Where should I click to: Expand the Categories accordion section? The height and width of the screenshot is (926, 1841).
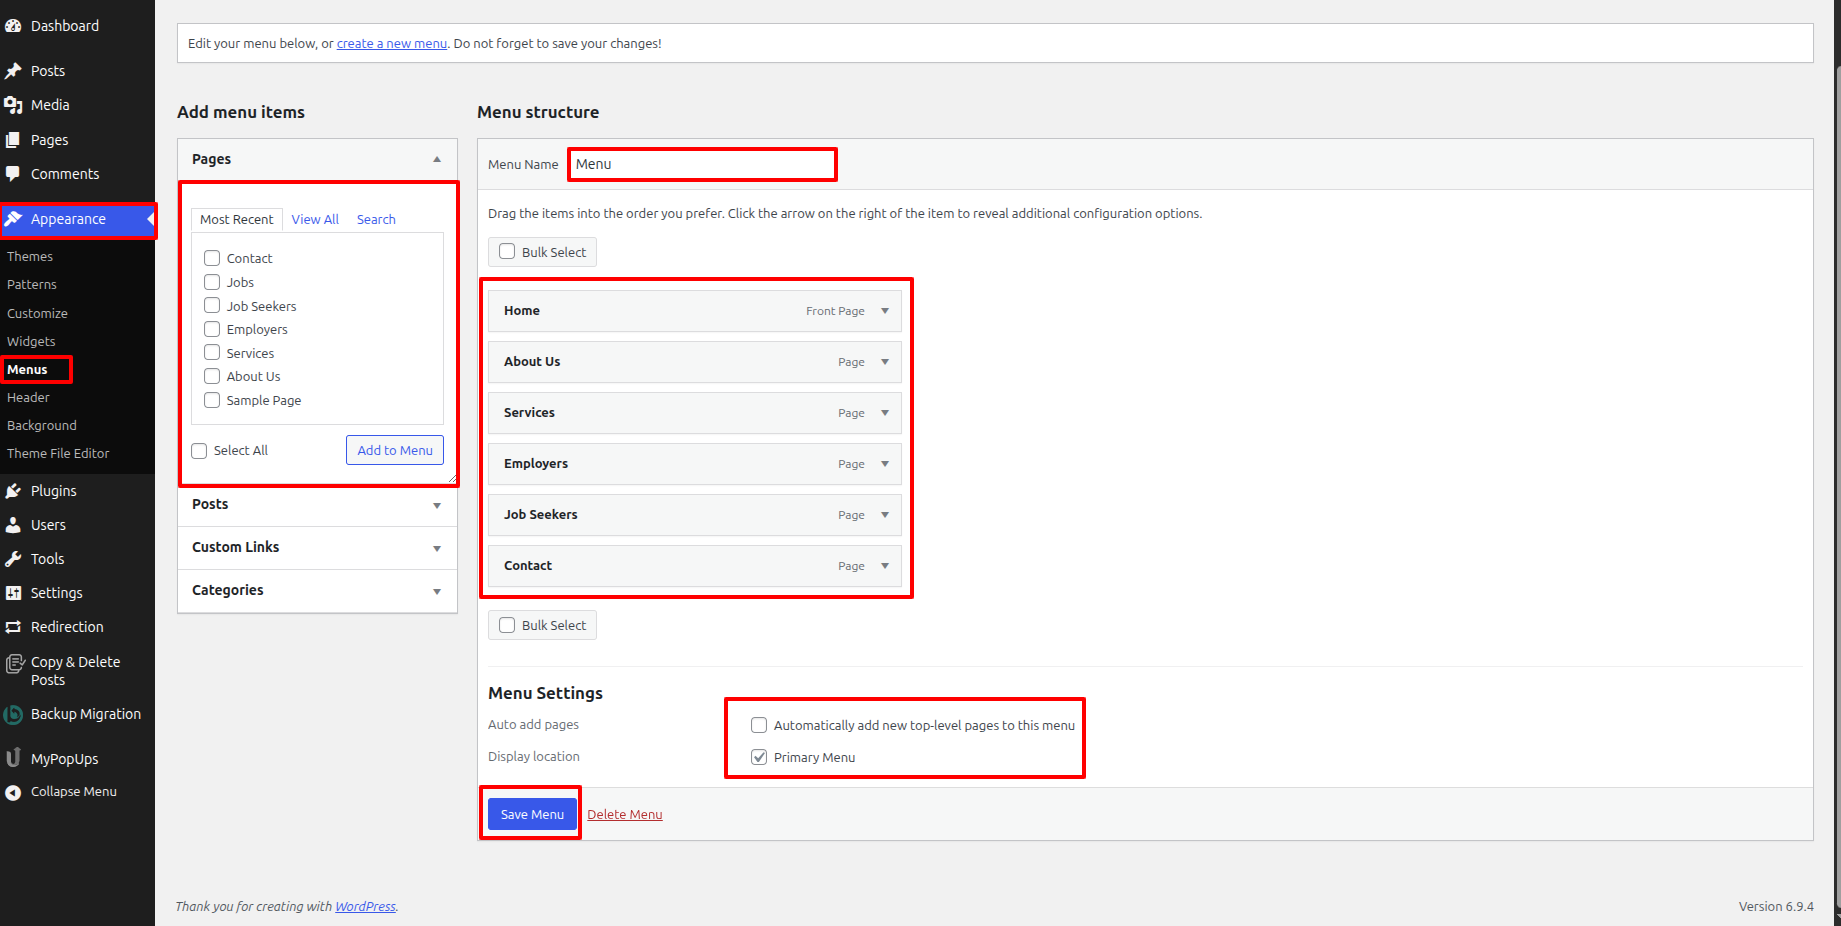pyautogui.click(x=437, y=591)
